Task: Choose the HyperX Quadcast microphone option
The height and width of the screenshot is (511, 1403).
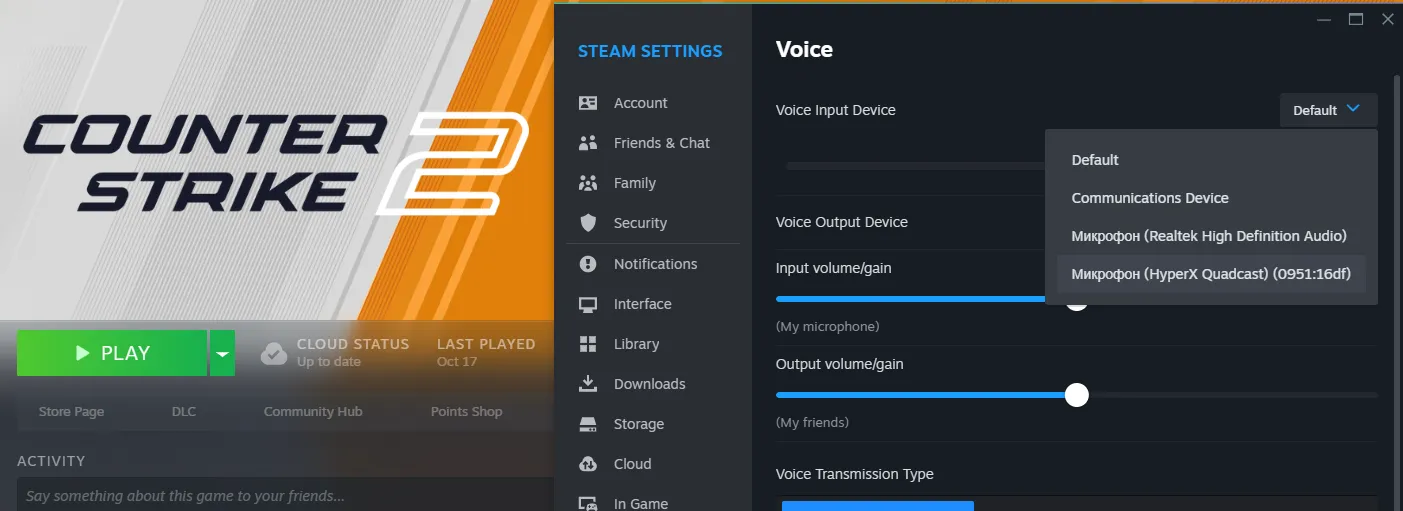Action: 1211,274
